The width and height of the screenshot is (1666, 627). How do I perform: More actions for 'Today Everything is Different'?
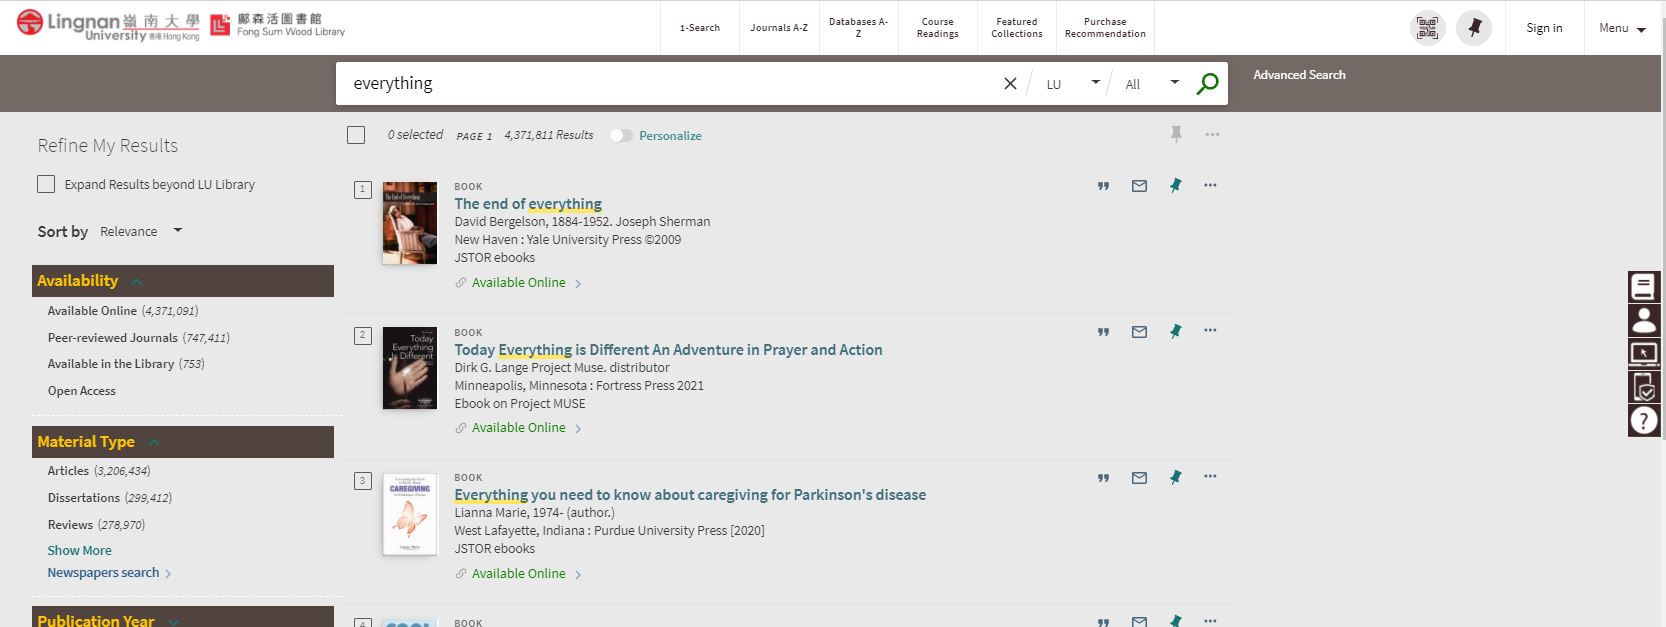1210,330
